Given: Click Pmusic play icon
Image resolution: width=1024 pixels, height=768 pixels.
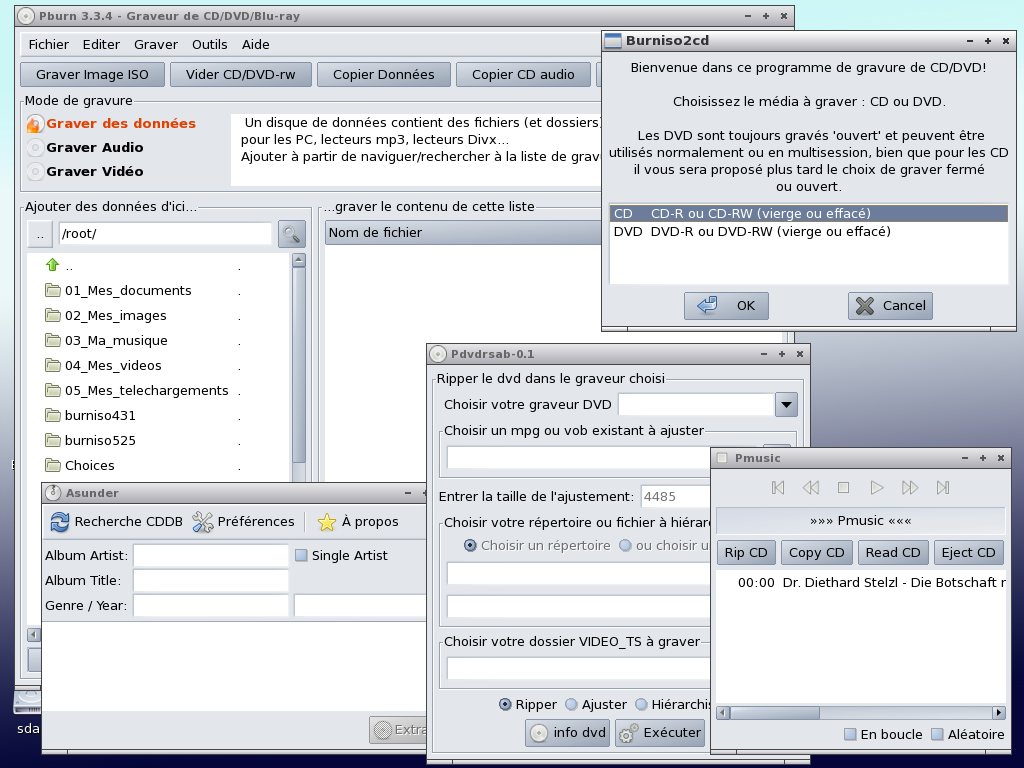Looking at the screenshot, I should [876, 488].
